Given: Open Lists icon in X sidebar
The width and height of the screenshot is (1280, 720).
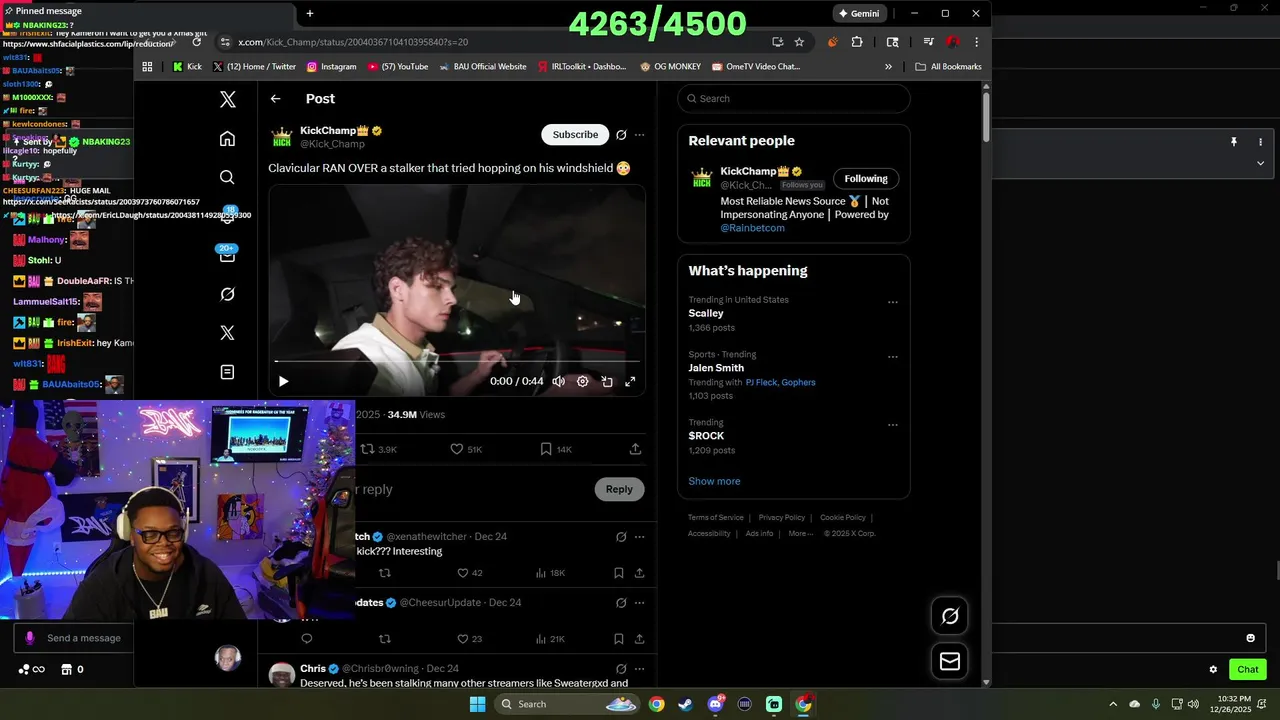Looking at the screenshot, I should (227, 372).
